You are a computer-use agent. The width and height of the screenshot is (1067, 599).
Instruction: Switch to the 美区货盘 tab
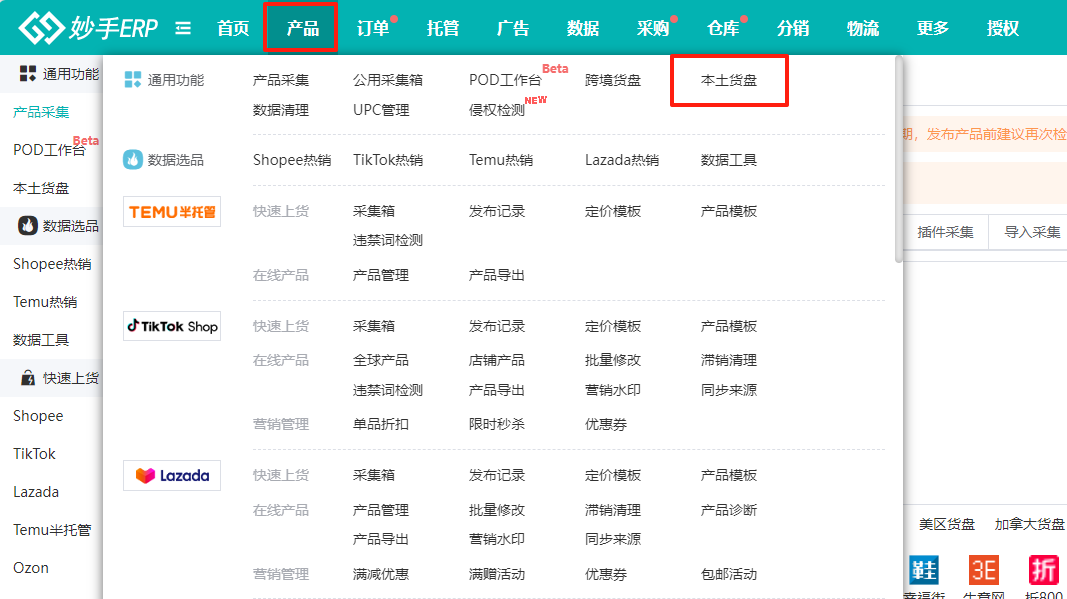coord(947,524)
